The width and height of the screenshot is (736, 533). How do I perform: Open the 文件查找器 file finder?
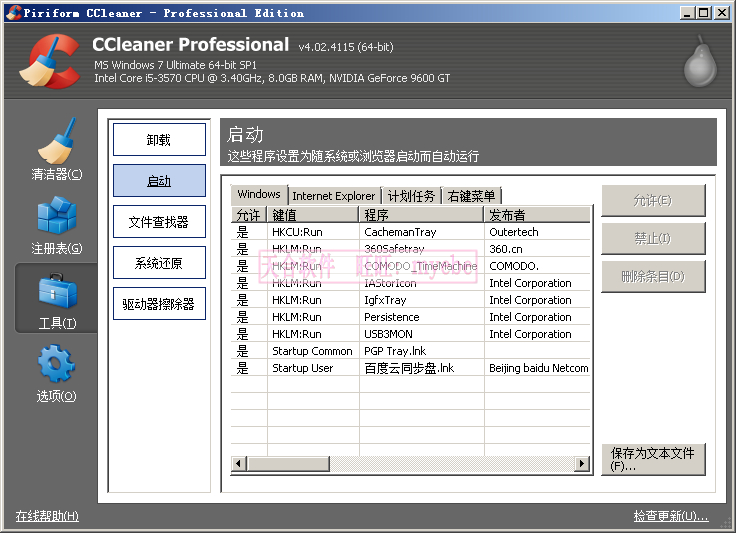[x=159, y=221]
